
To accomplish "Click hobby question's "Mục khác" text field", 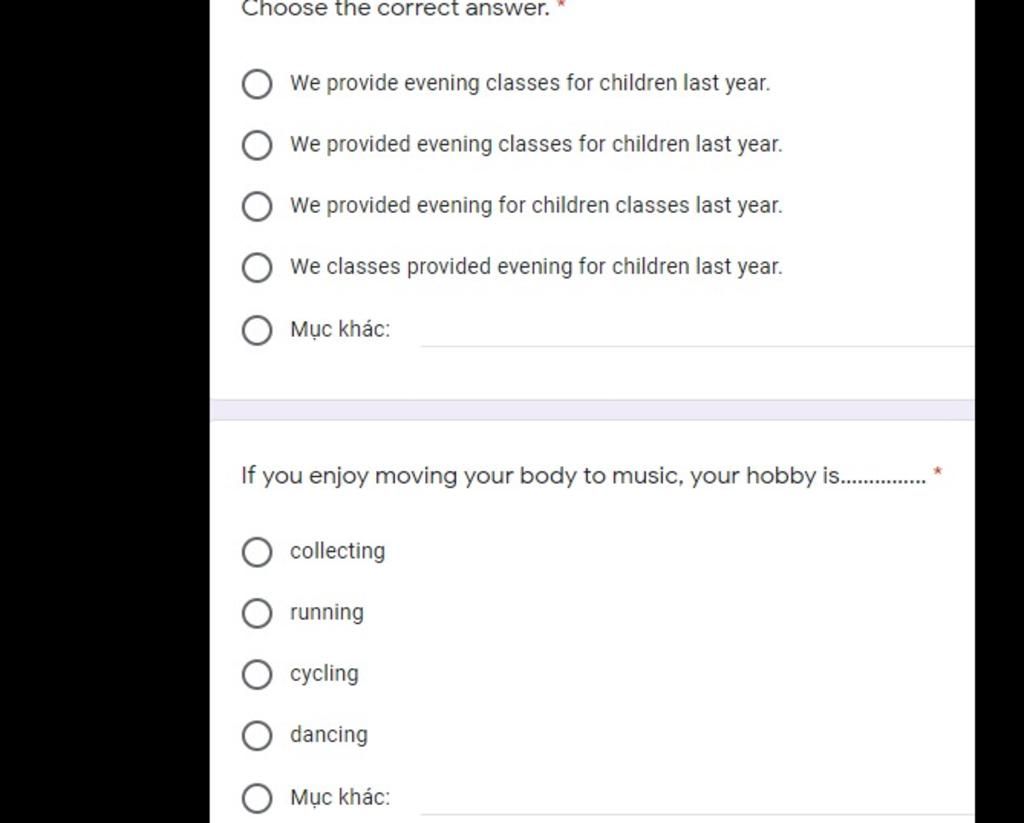I will click(696, 799).
